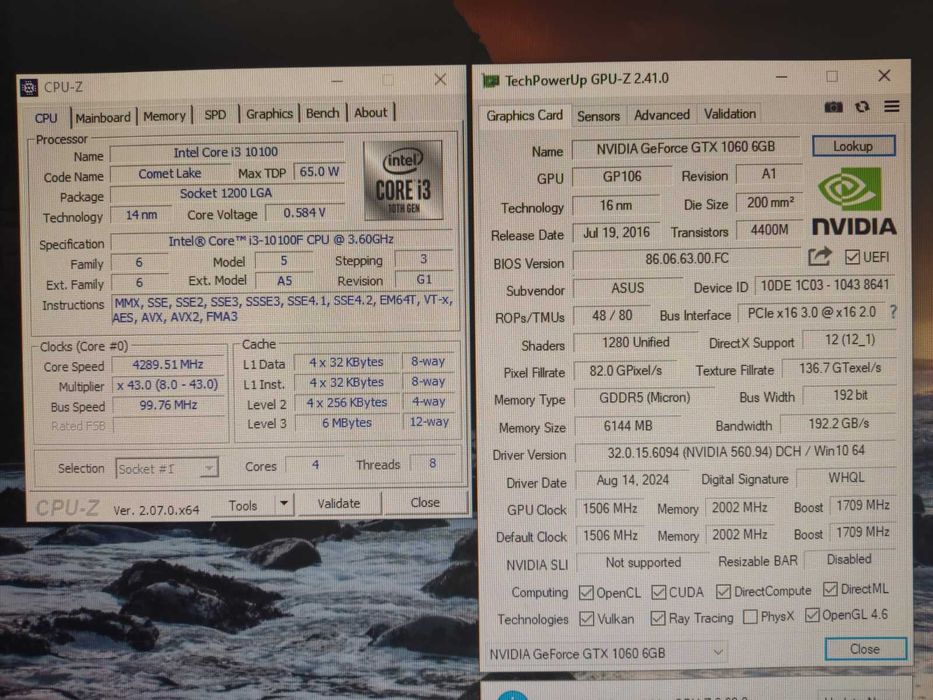Click the Bus Interface question mark icon
Viewport: 933px width, 700px height.
click(893, 311)
